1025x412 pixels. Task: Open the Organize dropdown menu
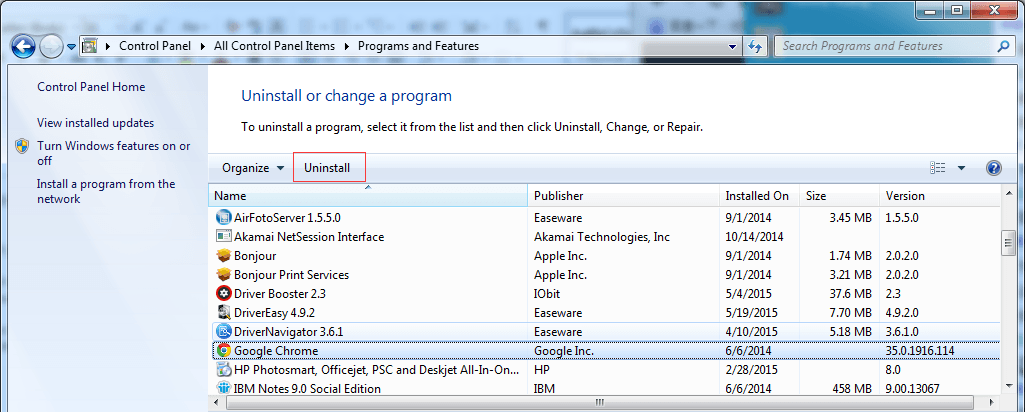tap(252, 168)
